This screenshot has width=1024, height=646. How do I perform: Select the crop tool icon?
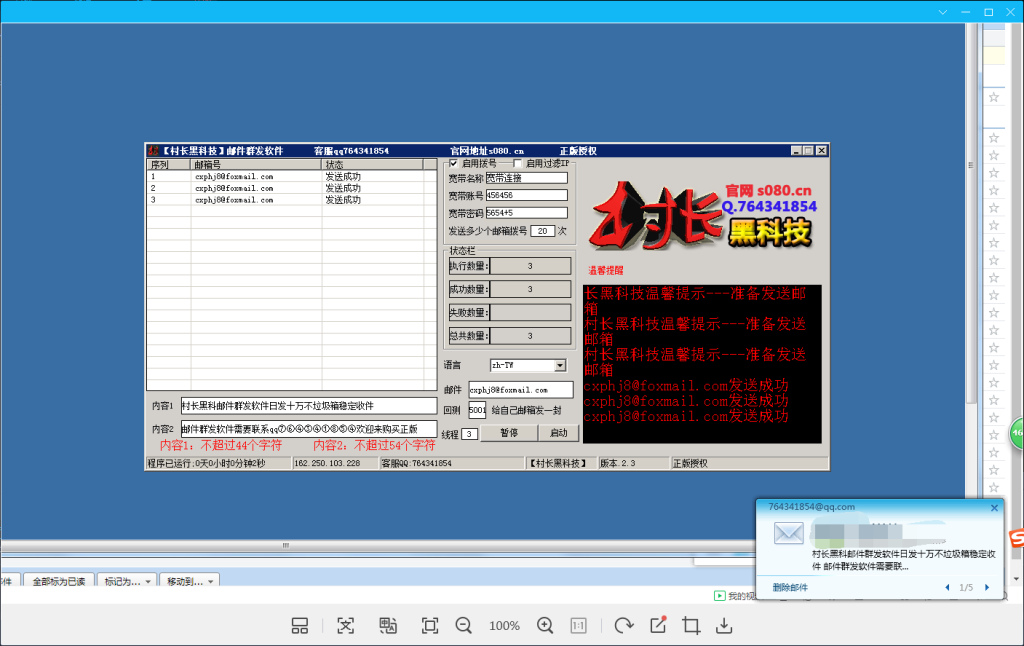pos(690,625)
